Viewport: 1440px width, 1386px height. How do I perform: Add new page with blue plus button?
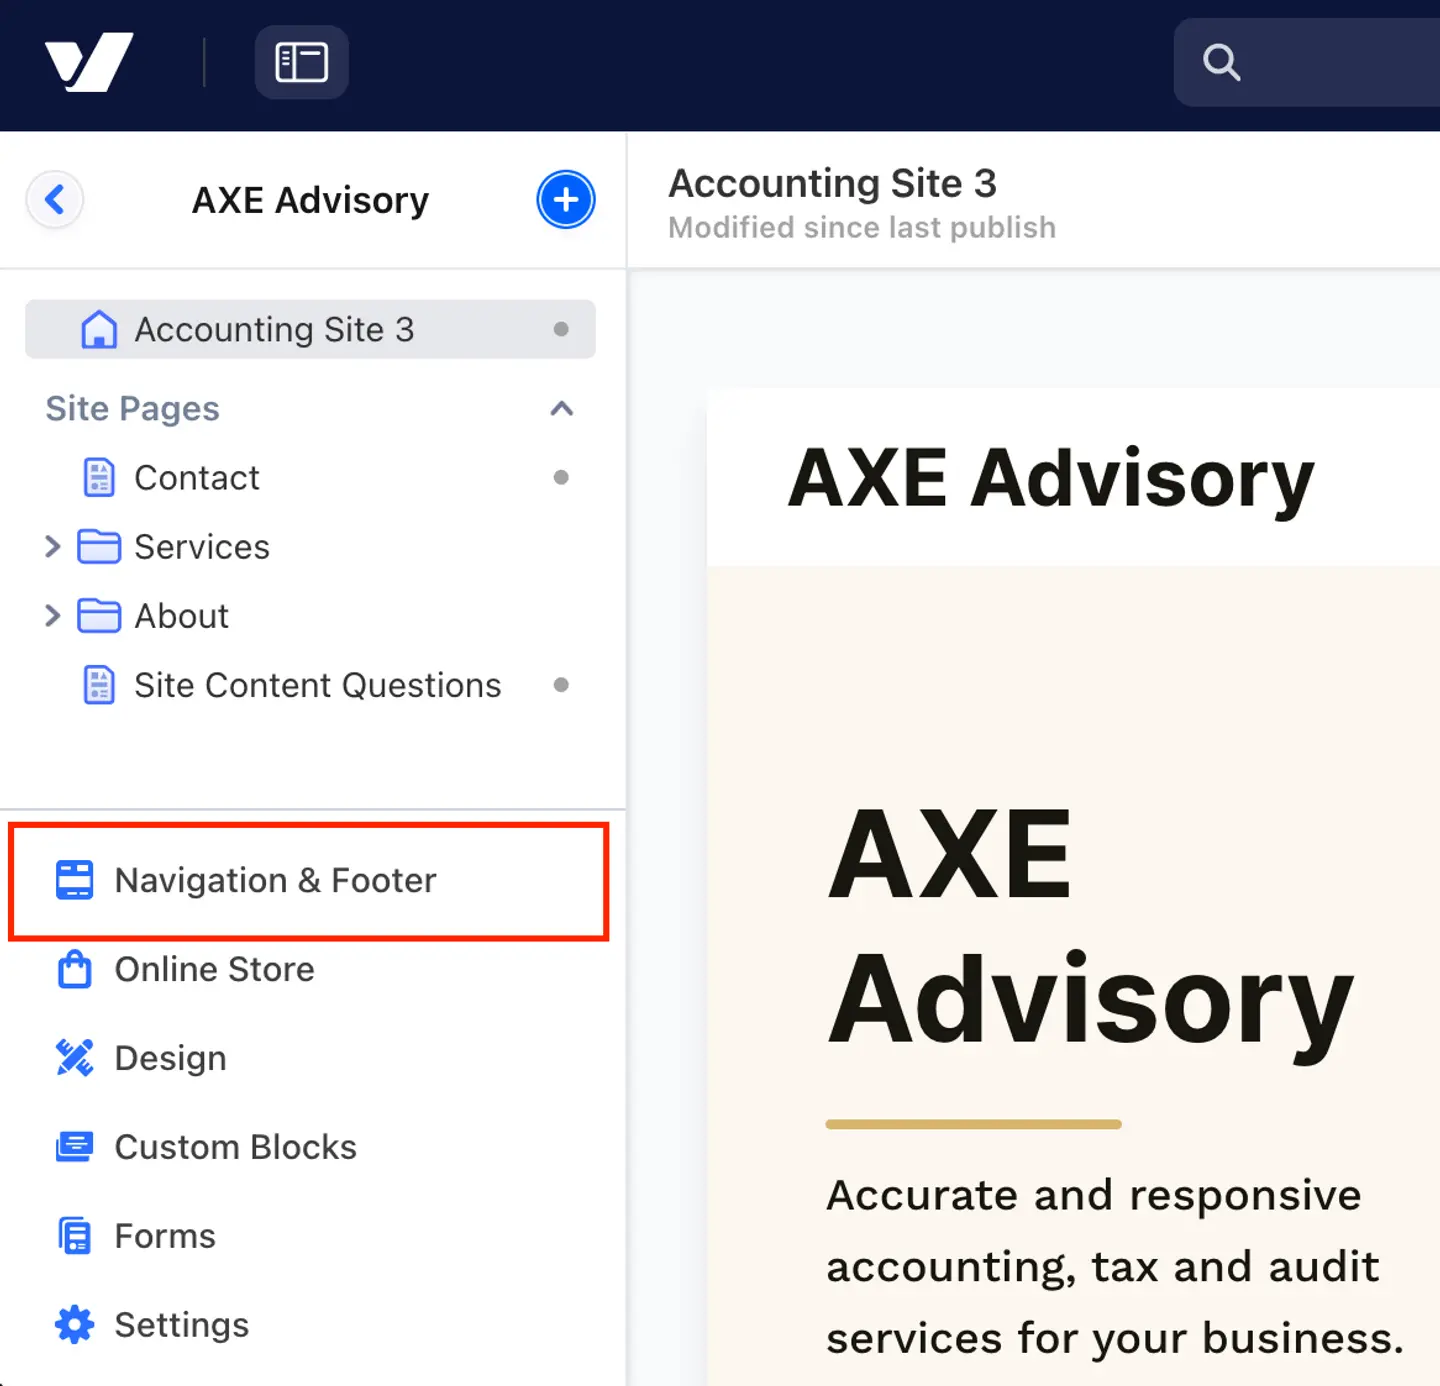click(565, 199)
